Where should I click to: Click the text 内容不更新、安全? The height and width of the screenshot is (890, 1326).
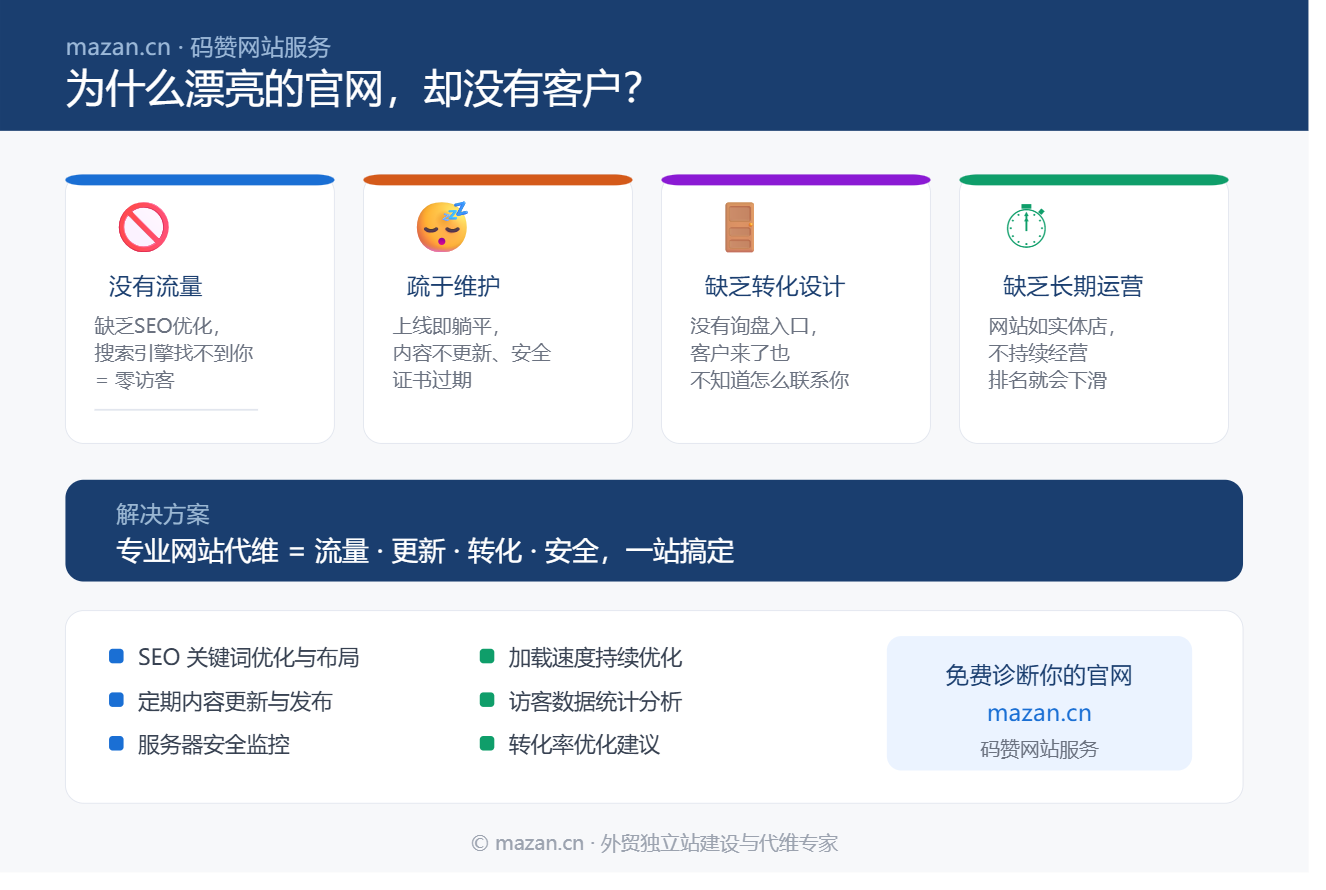coord(472,353)
